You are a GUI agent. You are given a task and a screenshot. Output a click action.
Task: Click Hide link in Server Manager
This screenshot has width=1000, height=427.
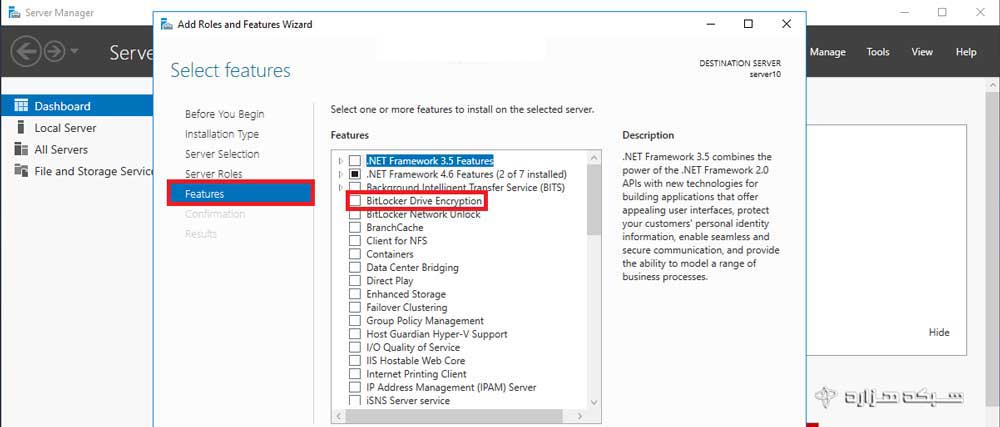(939, 333)
